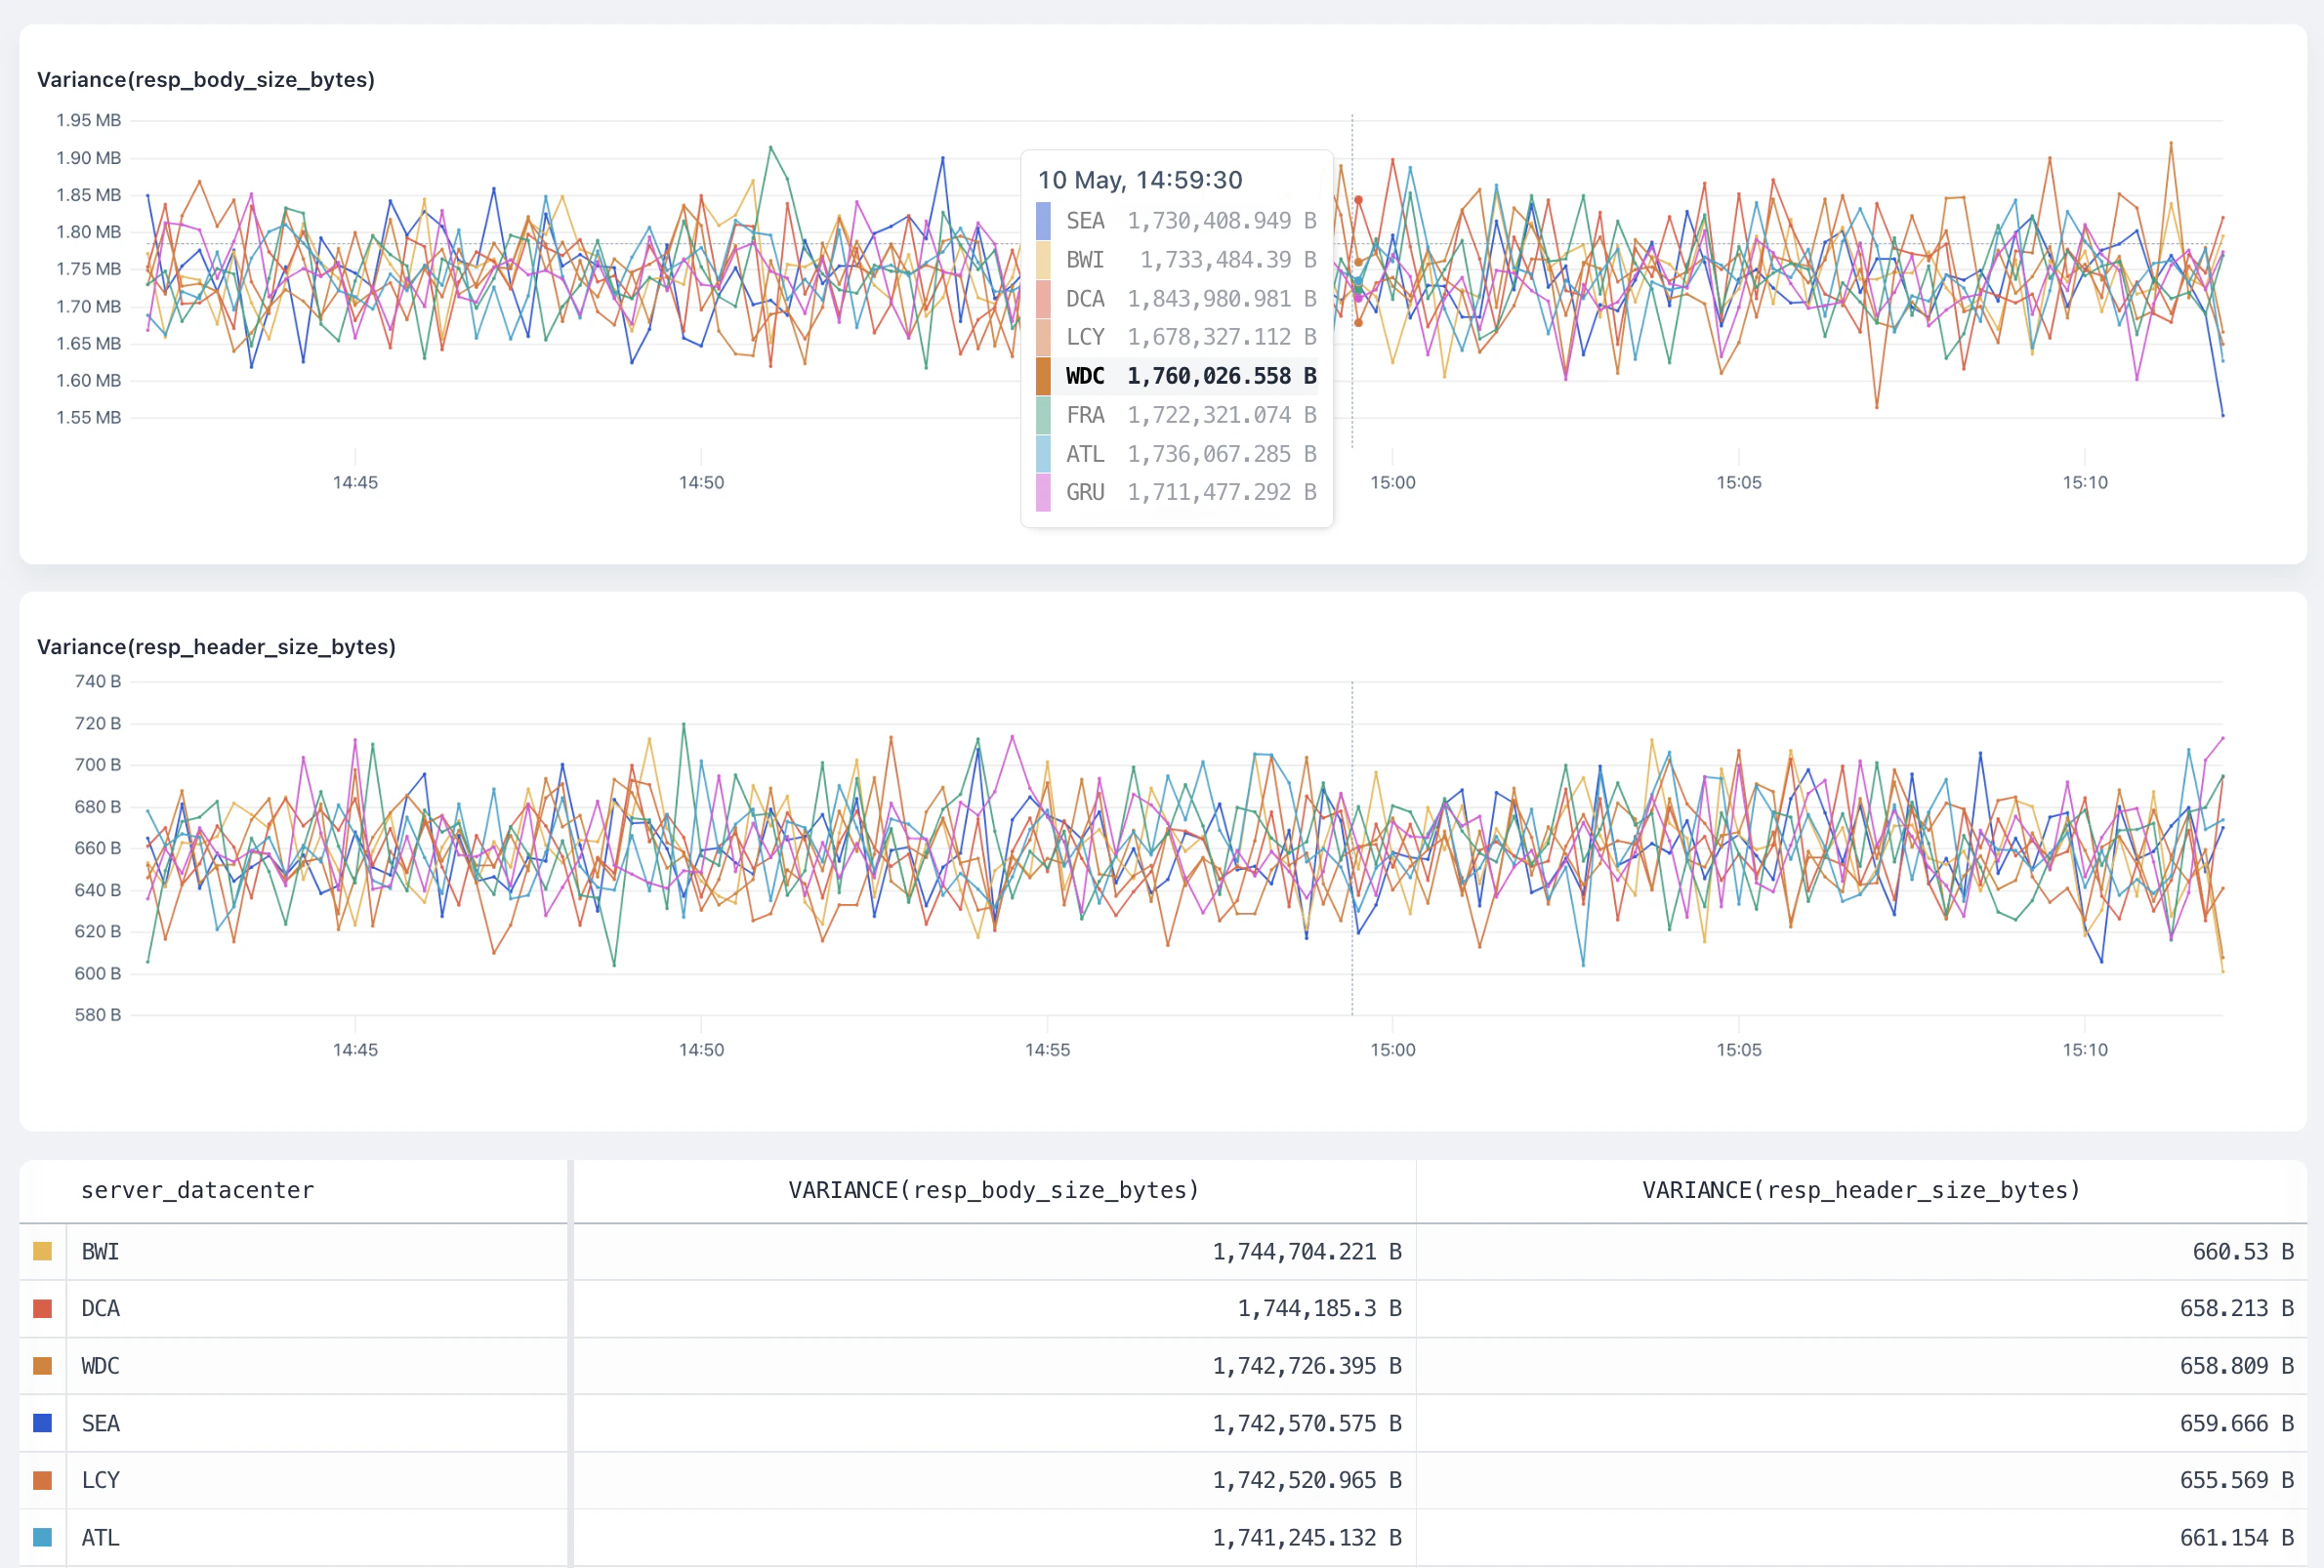Sort by the VARIANCE(resp_body_size_bytes) column header
2324x1568 pixels.
[994, 1190]
